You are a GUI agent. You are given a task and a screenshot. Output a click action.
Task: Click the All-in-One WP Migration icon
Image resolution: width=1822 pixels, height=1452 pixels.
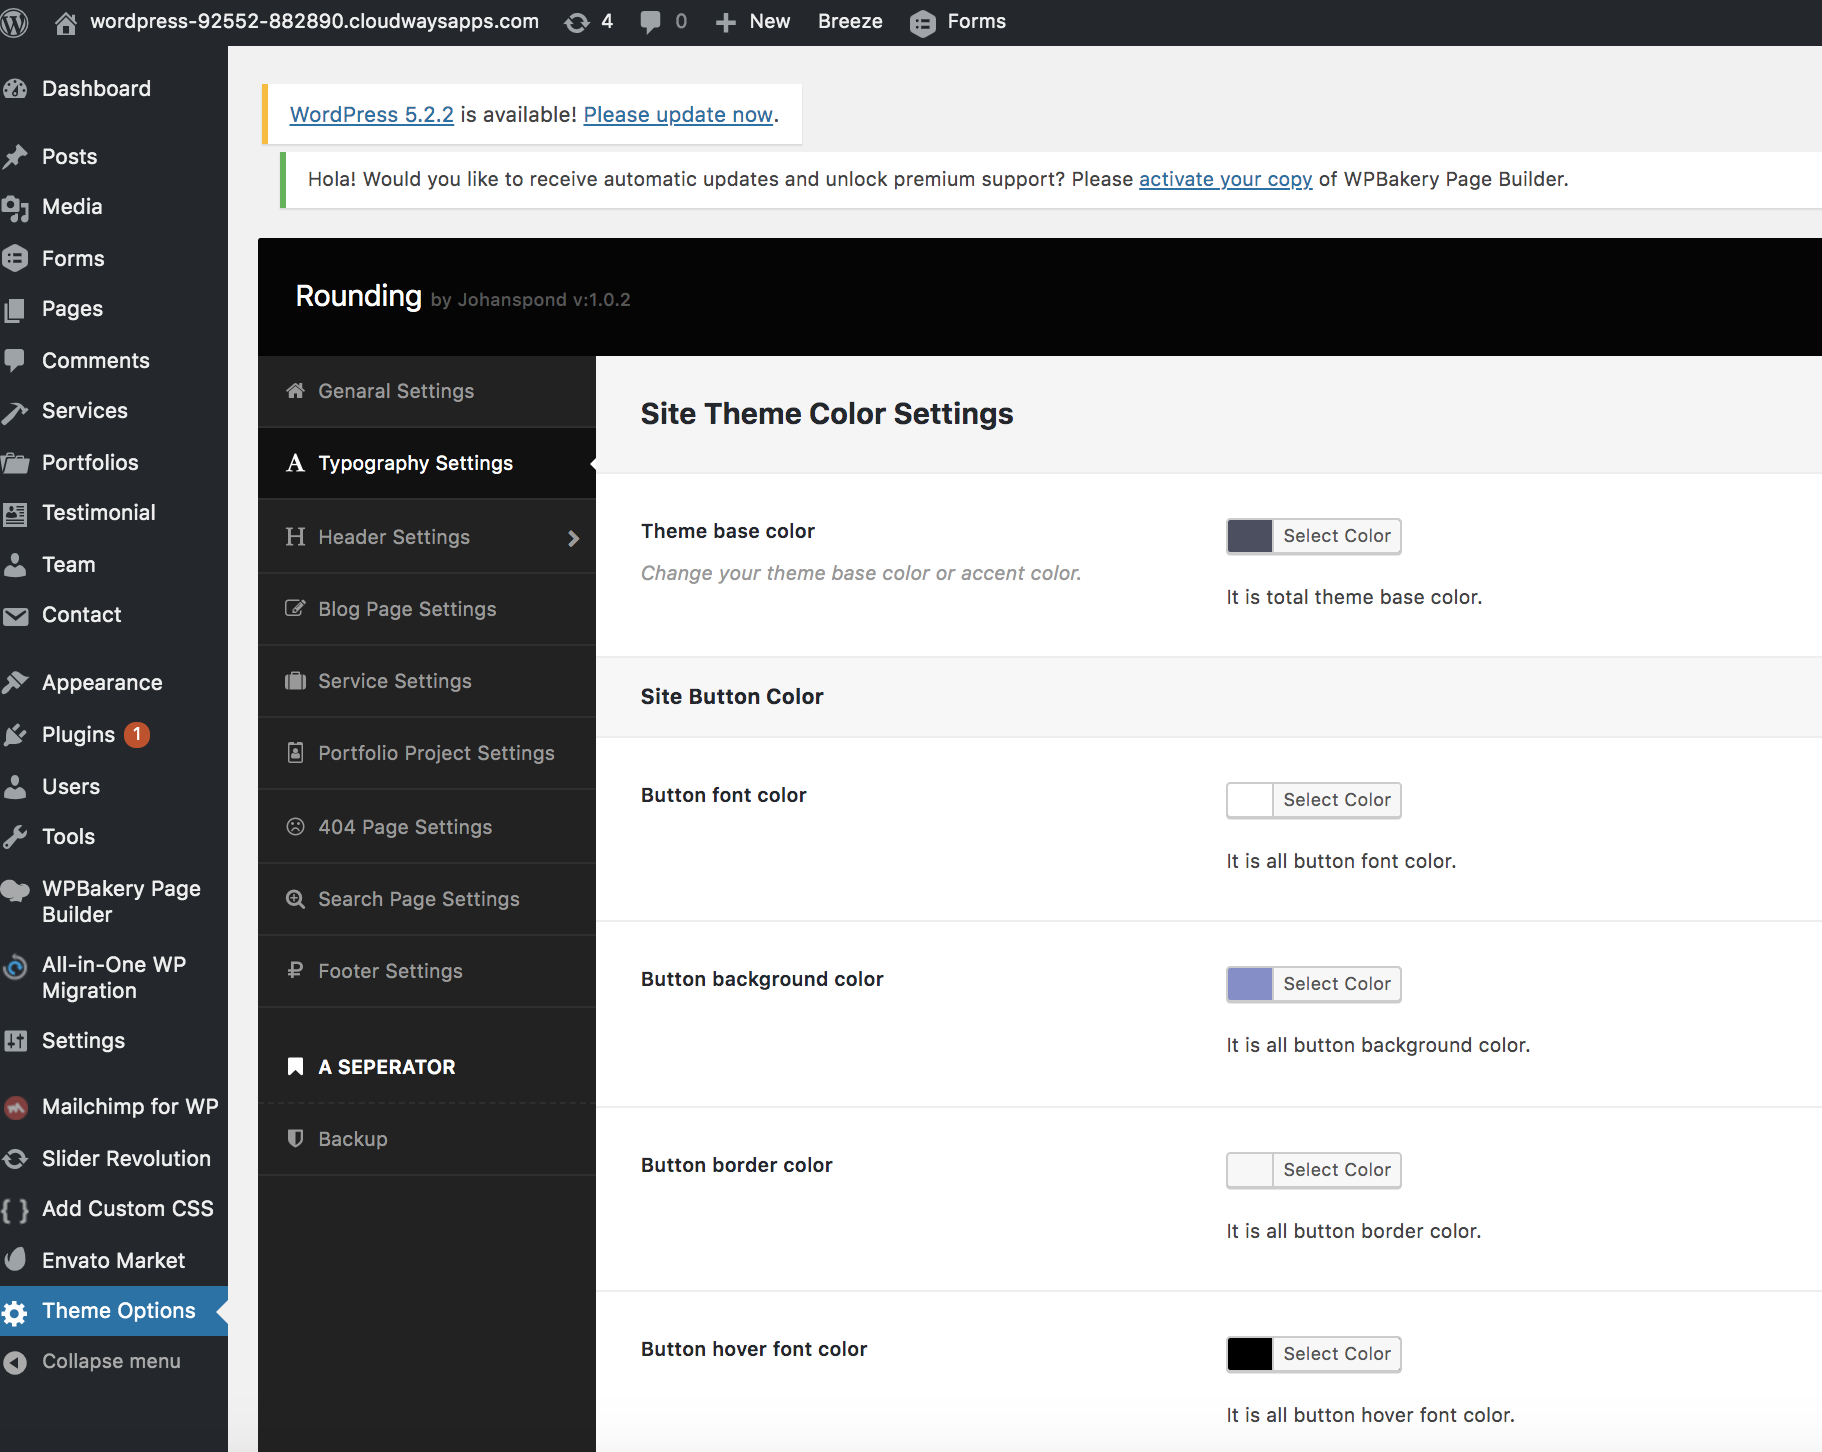point(15,966)
